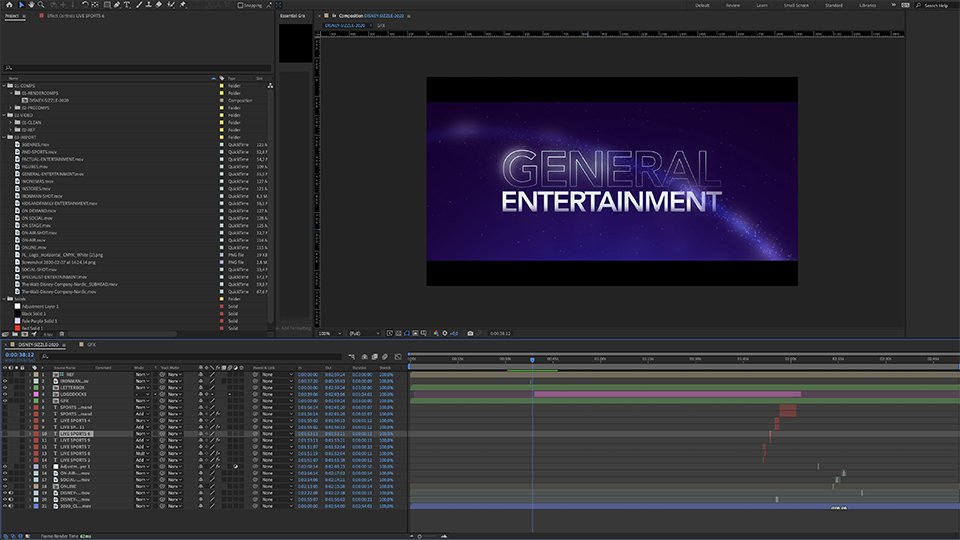Click label color swatch of LOGODOCKS layer

36,394
